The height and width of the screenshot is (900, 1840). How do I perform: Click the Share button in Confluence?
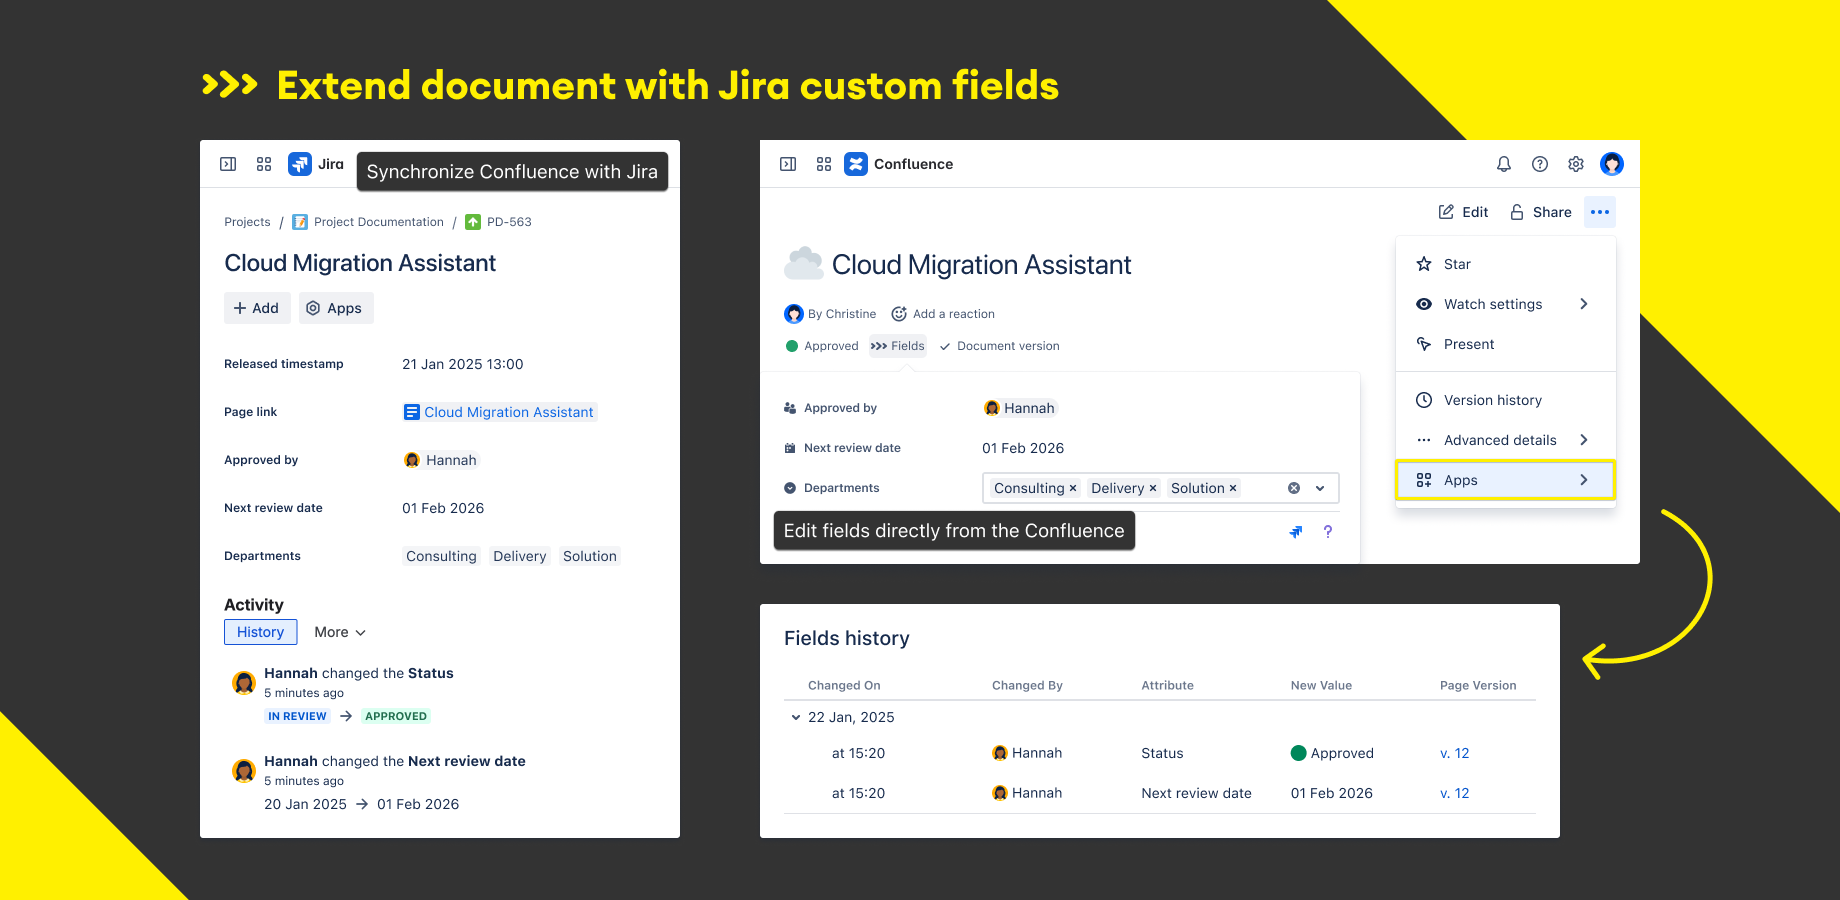[x=1541, y=212]
